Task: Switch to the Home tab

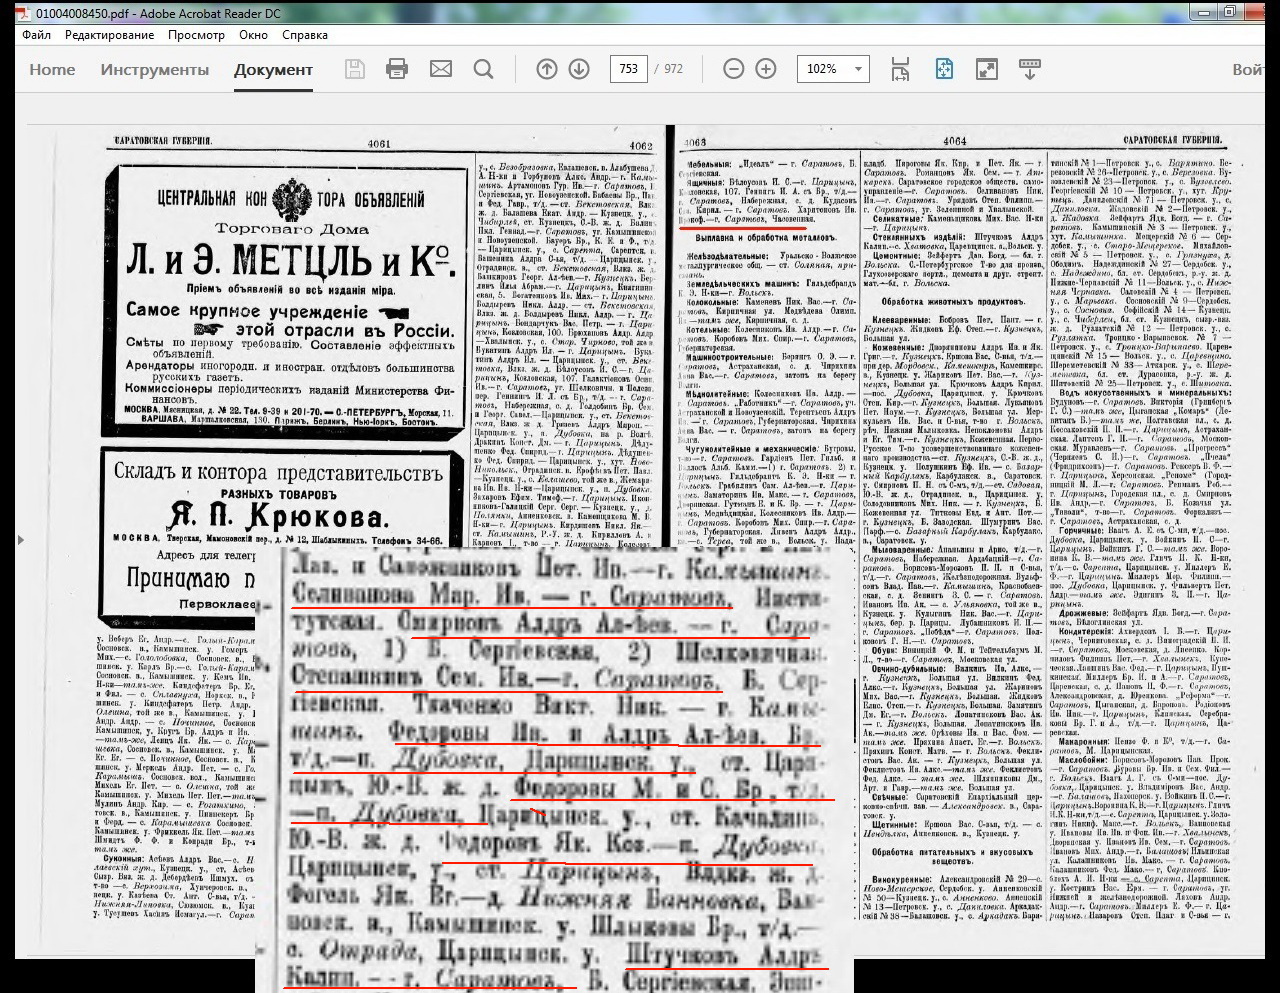Action: coord(52,70)
